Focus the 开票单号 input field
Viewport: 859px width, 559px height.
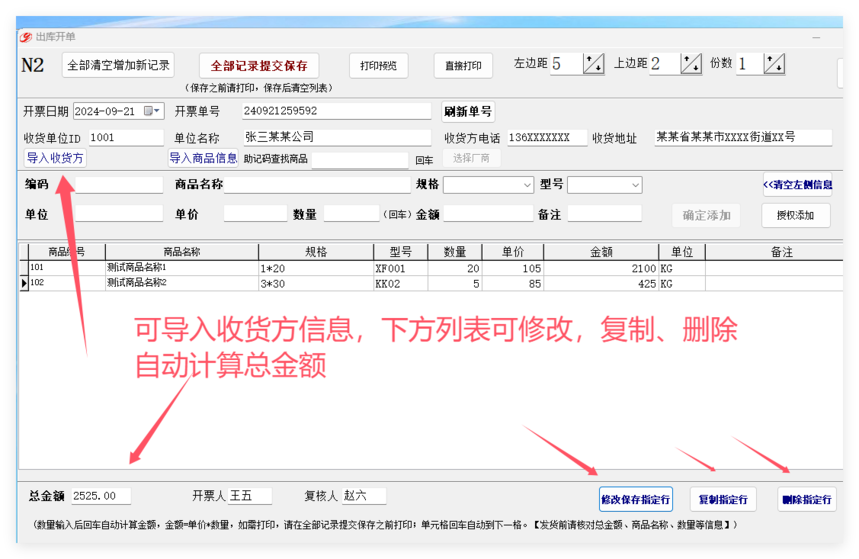[336, 111]
